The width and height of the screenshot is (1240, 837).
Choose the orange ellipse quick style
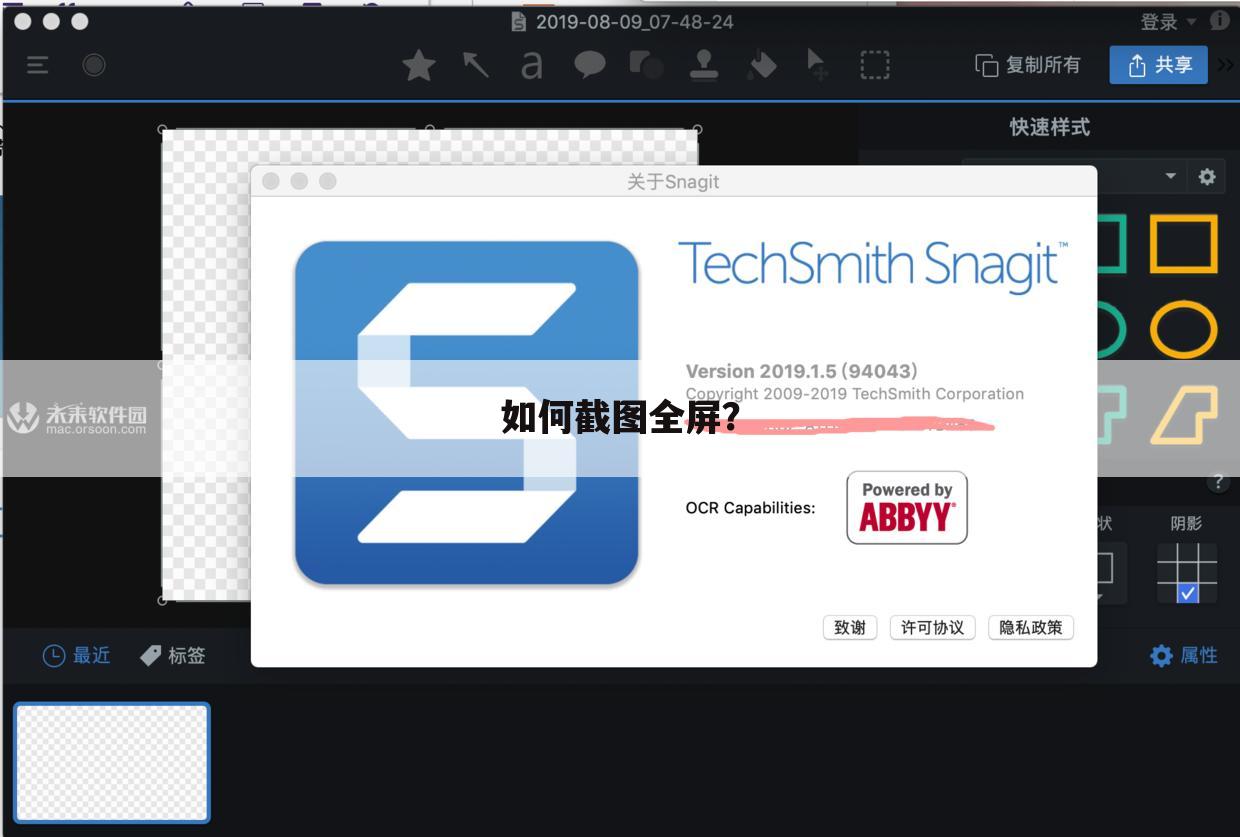[x=1183, y=330]
